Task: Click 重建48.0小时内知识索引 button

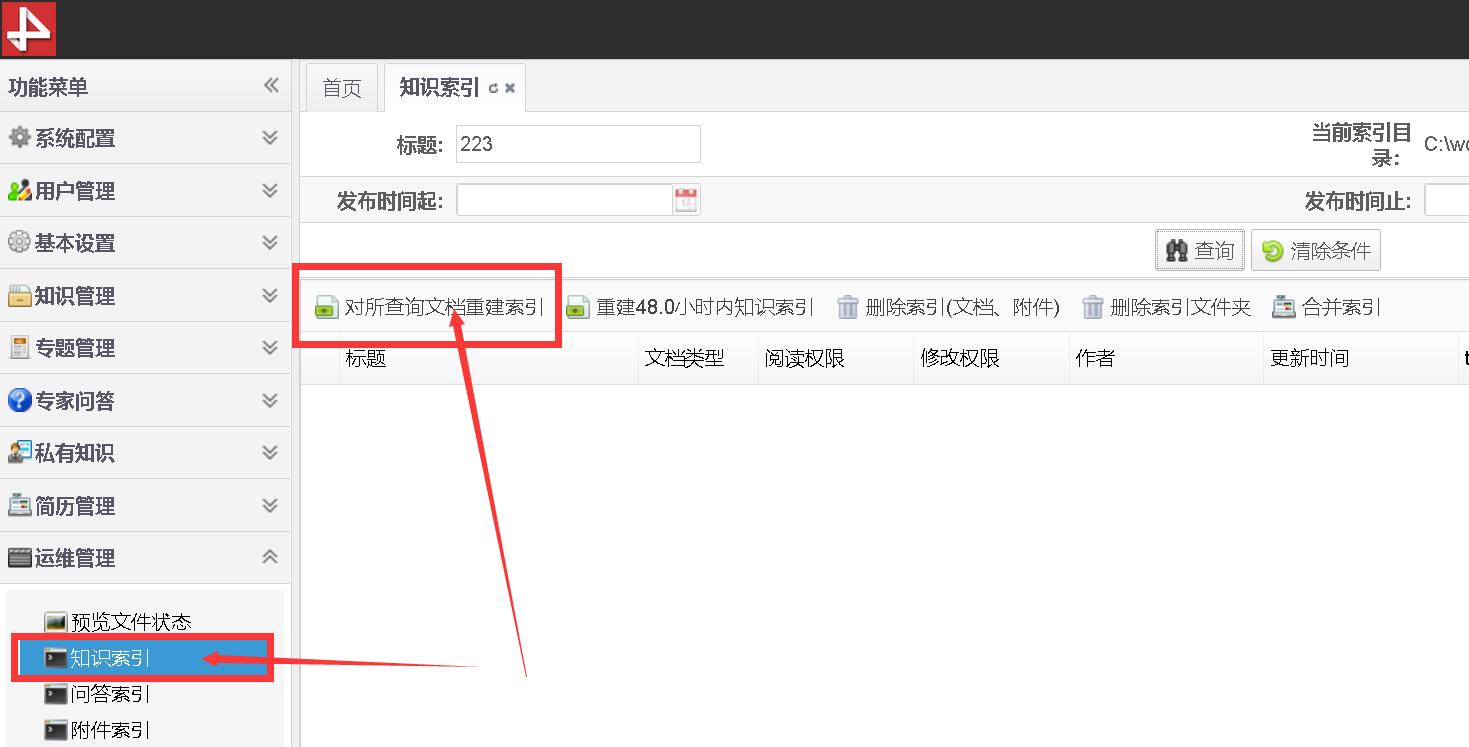Action: (x=690, y=307)
